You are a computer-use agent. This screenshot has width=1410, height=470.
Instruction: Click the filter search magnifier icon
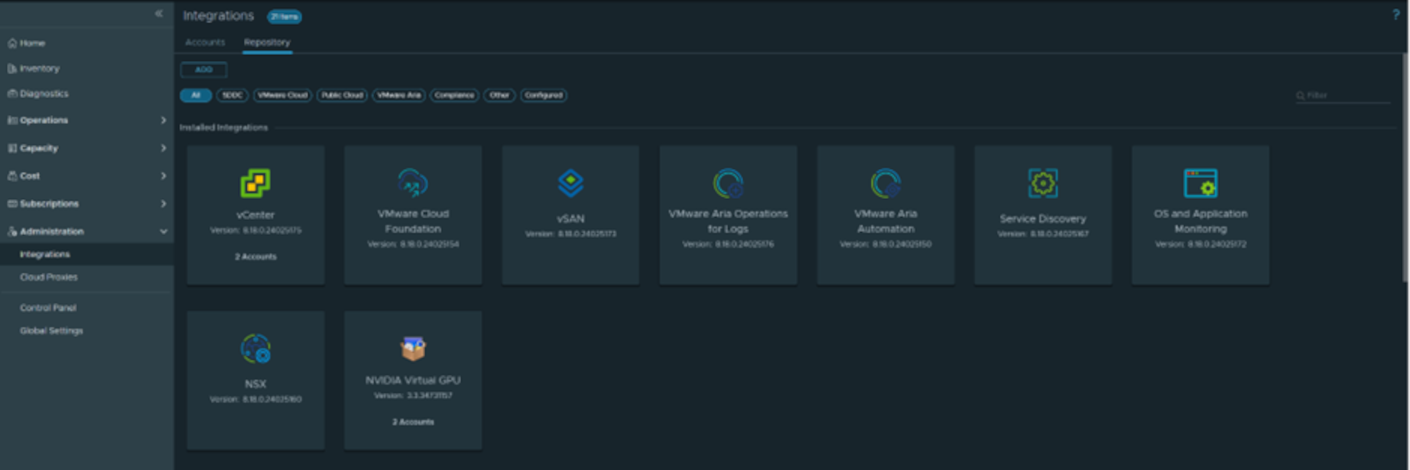point(1300,96)
